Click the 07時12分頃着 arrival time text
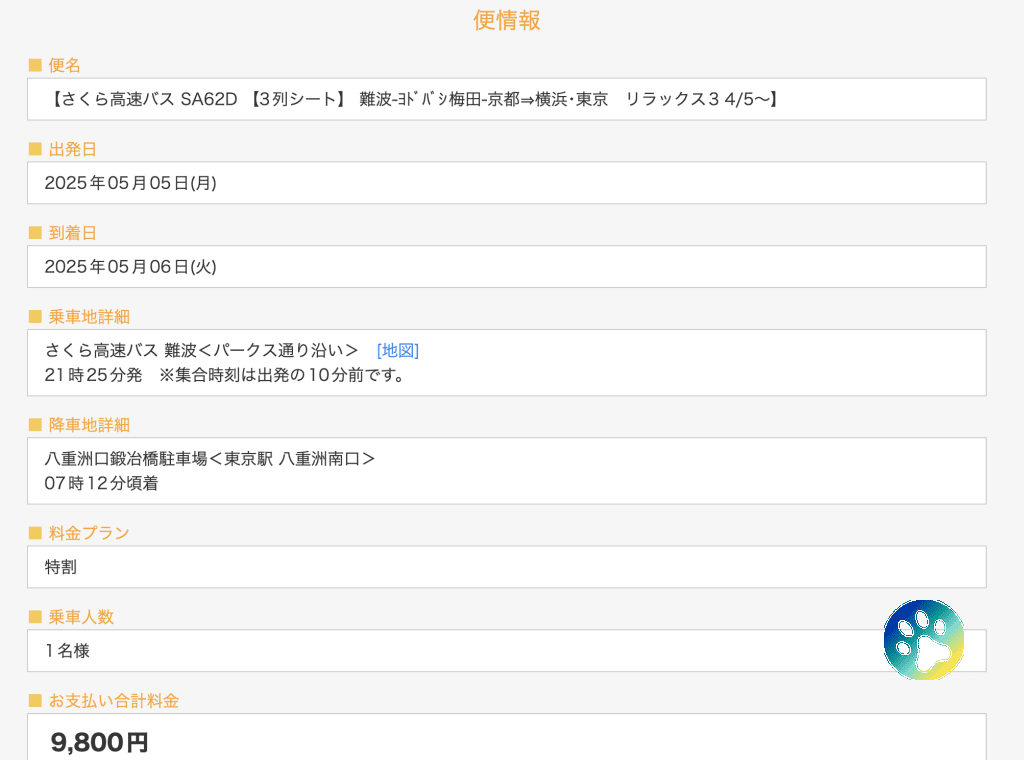The image size is (1024, 760). coord(101,483)
